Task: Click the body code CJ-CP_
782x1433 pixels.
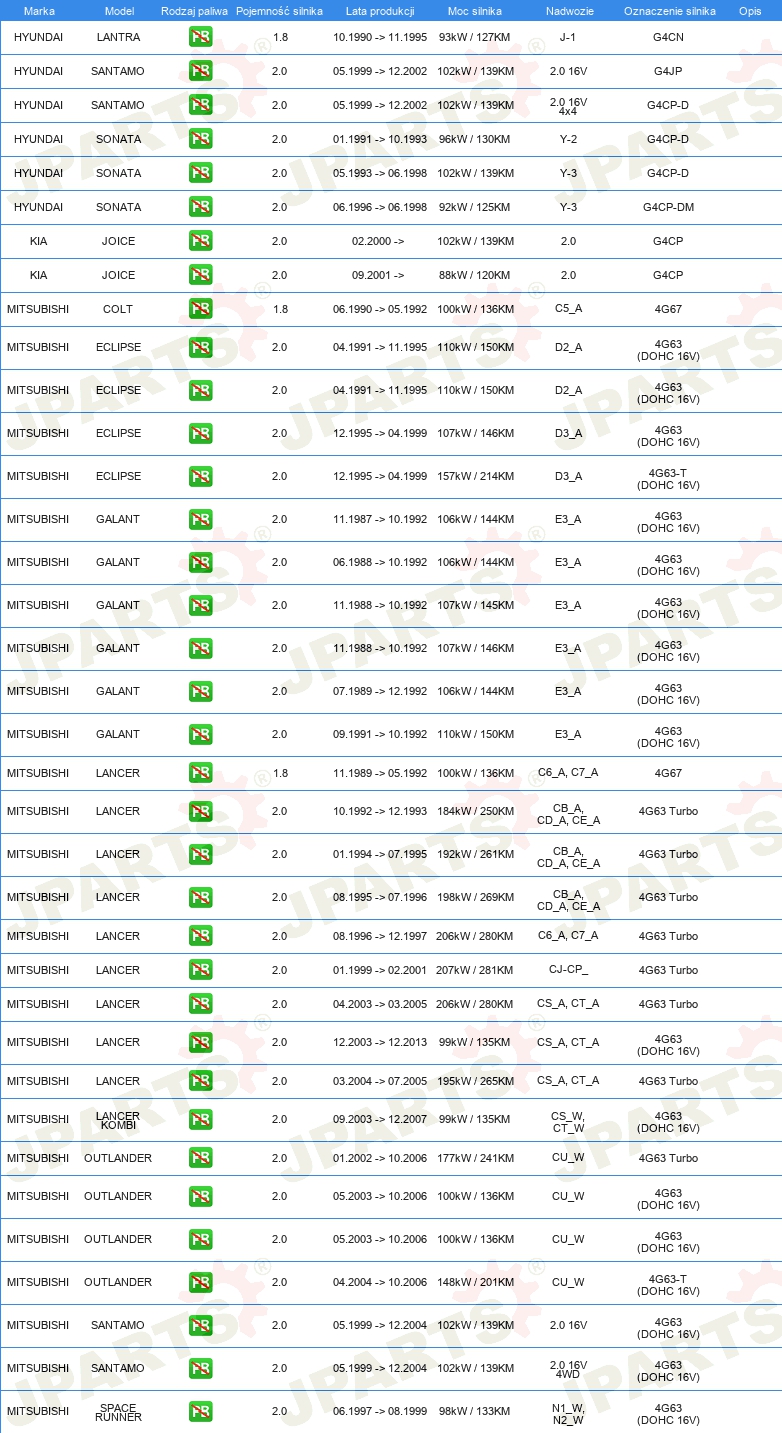Action: pos(568,970)
